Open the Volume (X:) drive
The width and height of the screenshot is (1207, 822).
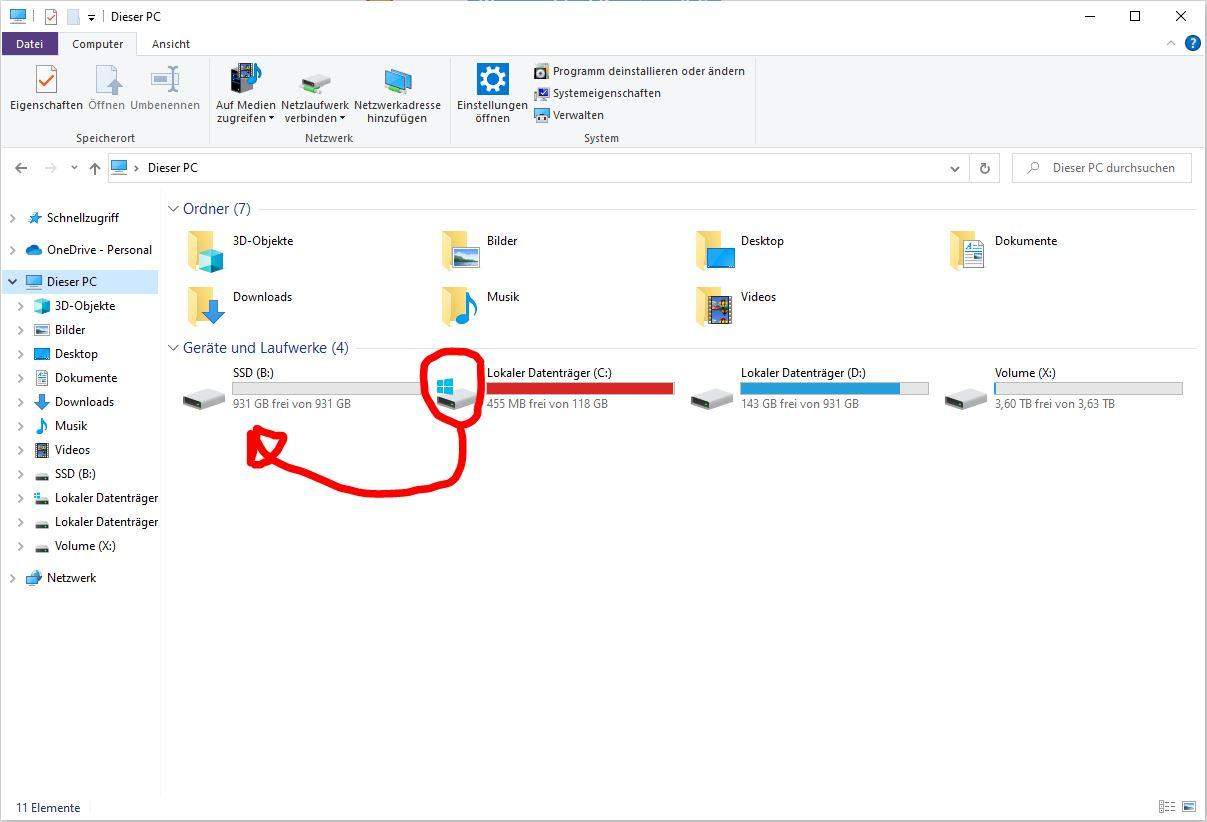pyautogui.click(x=966, y=397)
